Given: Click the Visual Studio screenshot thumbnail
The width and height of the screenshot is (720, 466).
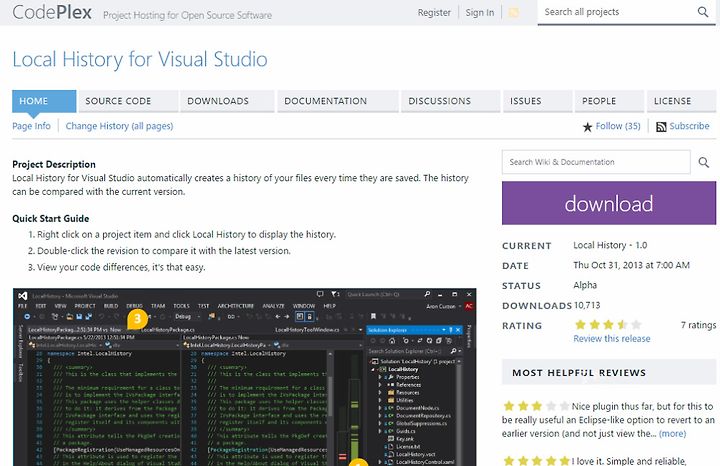Looking at the screenshot, I should [x=244, y=377].
